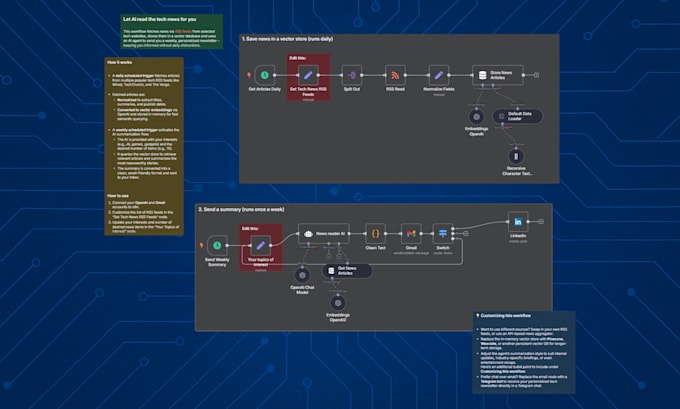Select the Send Weekly Summary trigger node
Viewport: 680px width, 409px height.
click(217, 246)
